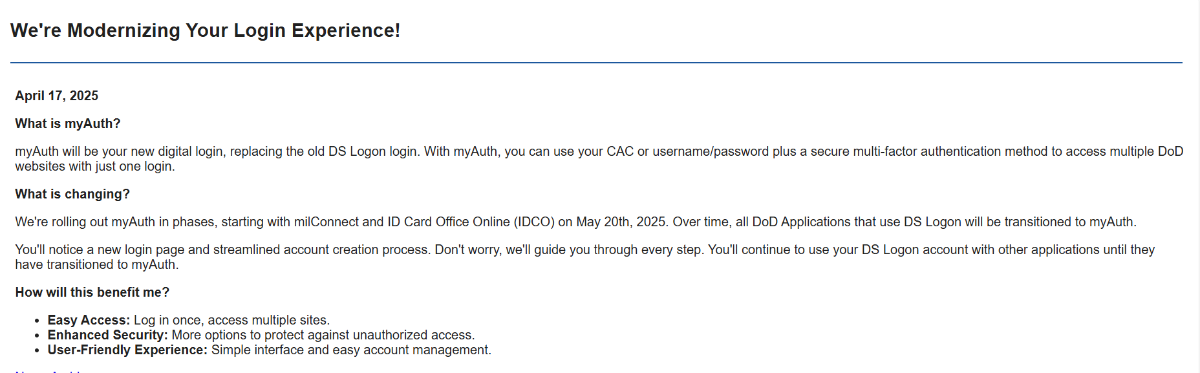Open the partially visible link below the bullets
The image size is (1200, 373).
[48, 371]
